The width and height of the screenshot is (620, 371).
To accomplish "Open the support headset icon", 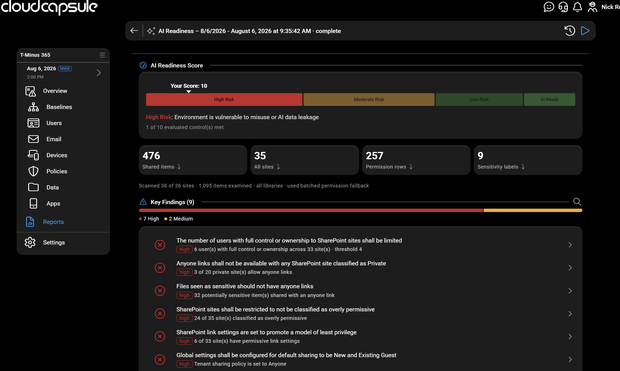I will pyautogui.click(x=563, y=7).
